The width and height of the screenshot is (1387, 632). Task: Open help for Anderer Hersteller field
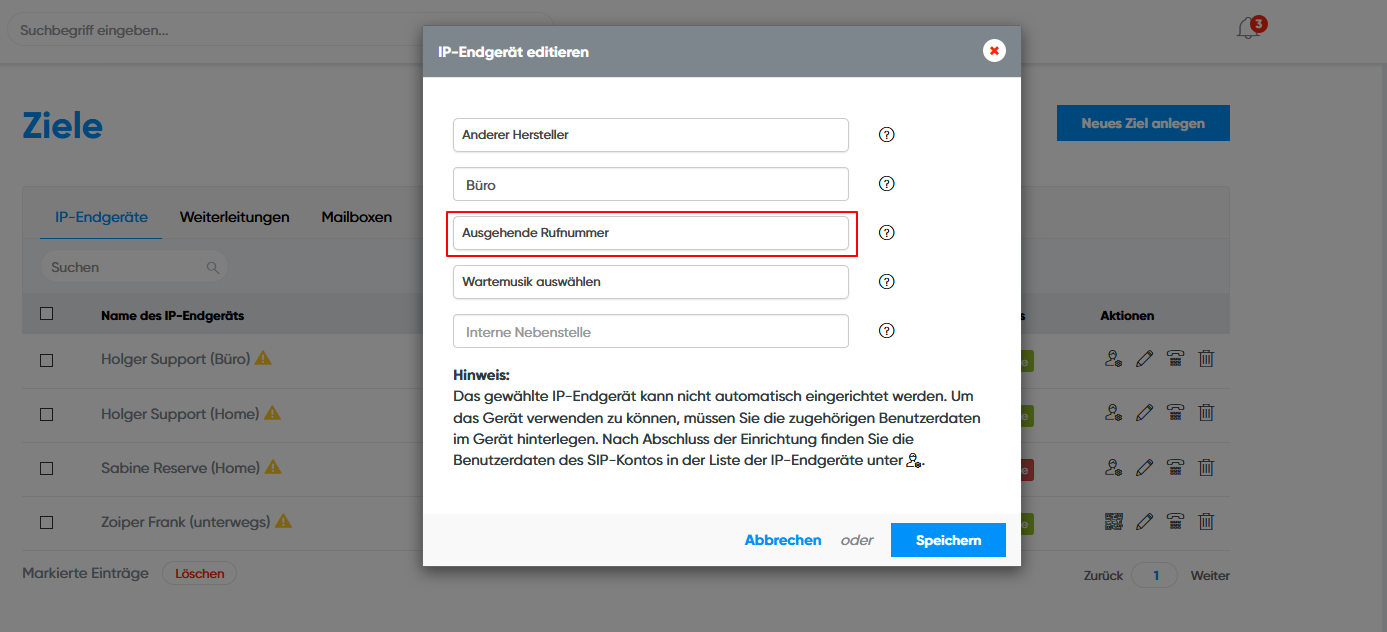pyautogui.click(x=886, y=135)
